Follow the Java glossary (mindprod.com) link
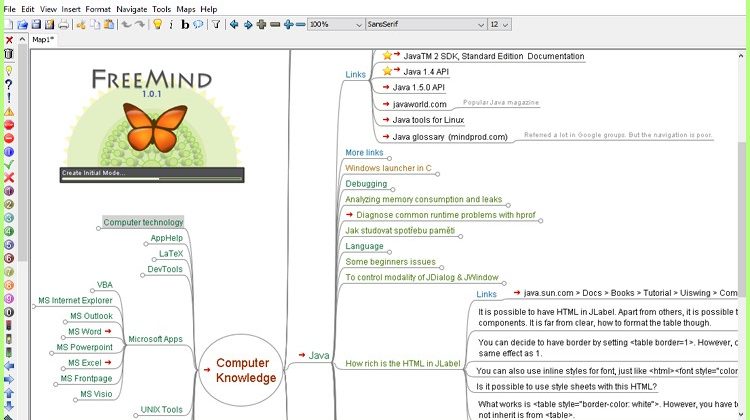 pyautogui.click(x=450, y=137)
